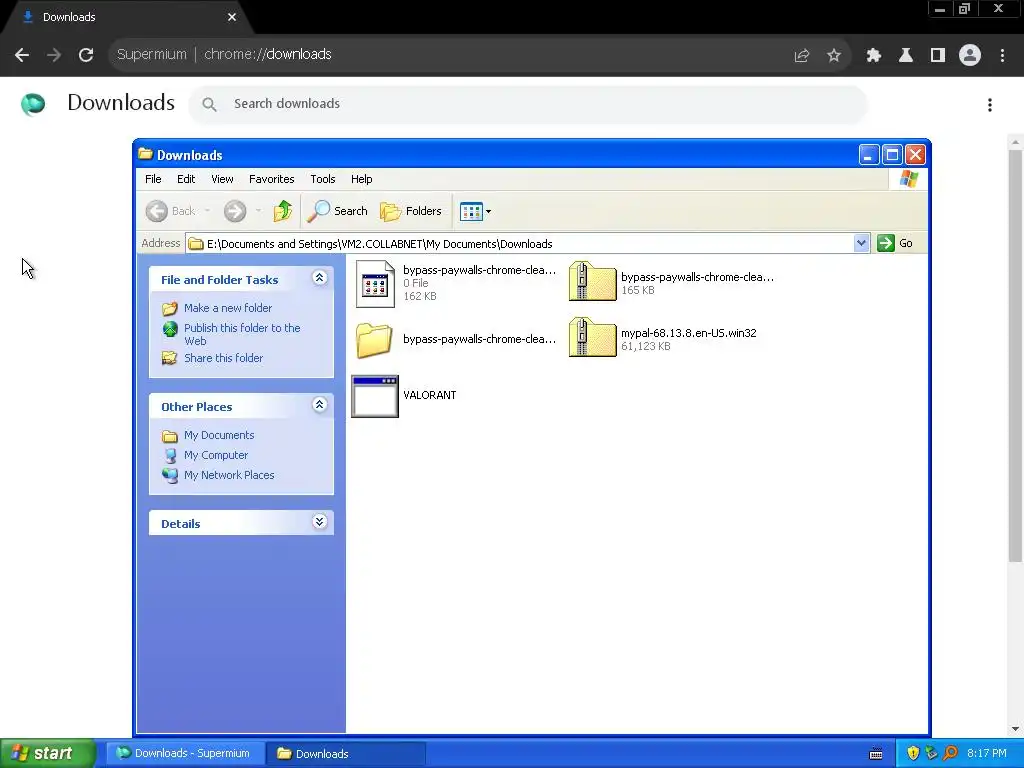This screenshot has width=1024, height=768.
Task: Open the Extensions puzzle icon
Action: 873,56
